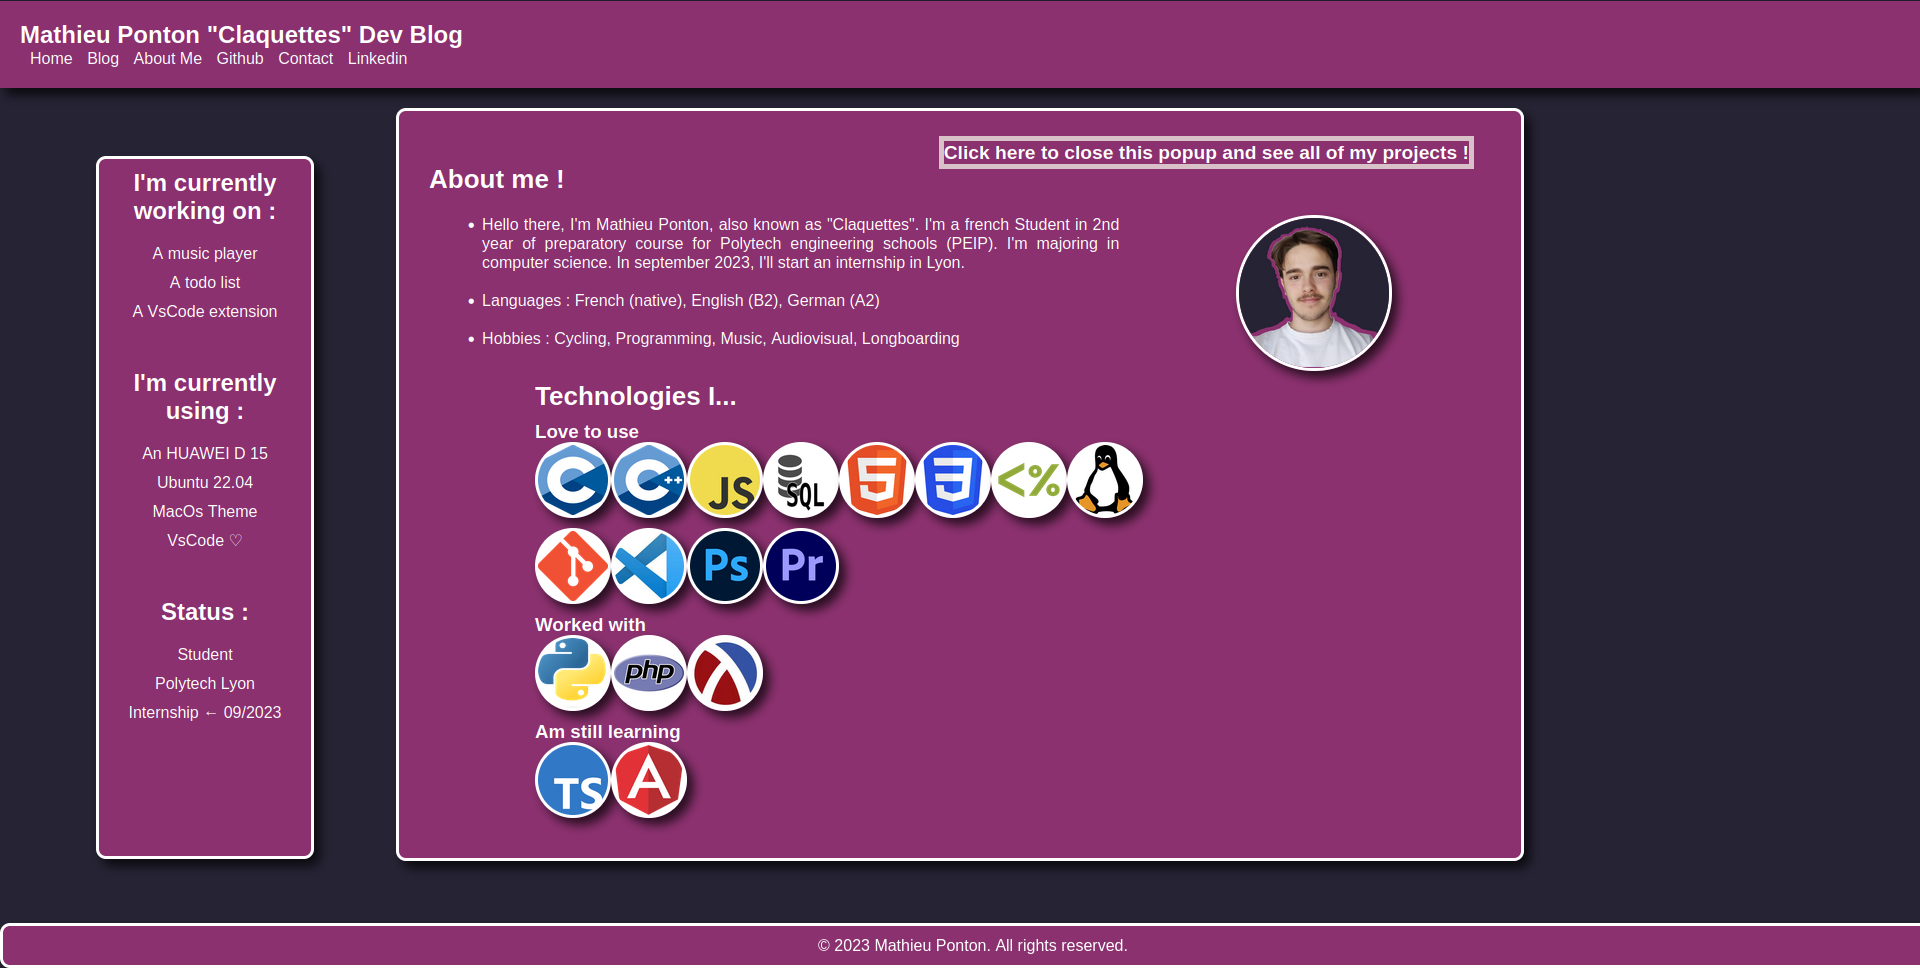The image size is (1920, 968).
Task: Click "A VsCode extension" sidebar item
Action: [205, 312]
